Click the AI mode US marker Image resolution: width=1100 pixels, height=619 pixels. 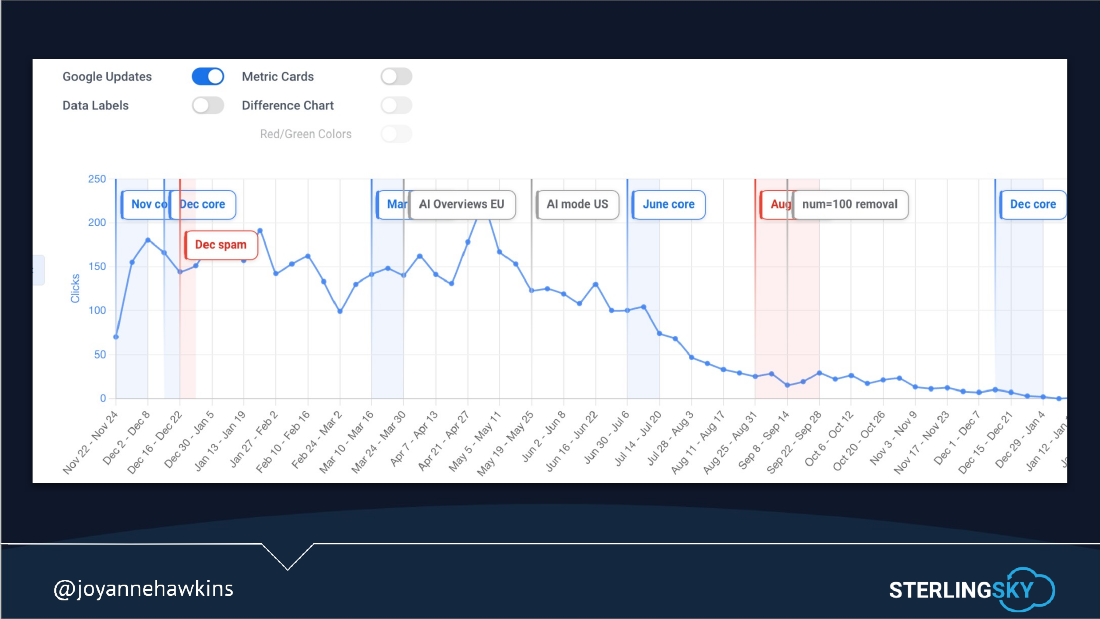pos(577,204)
